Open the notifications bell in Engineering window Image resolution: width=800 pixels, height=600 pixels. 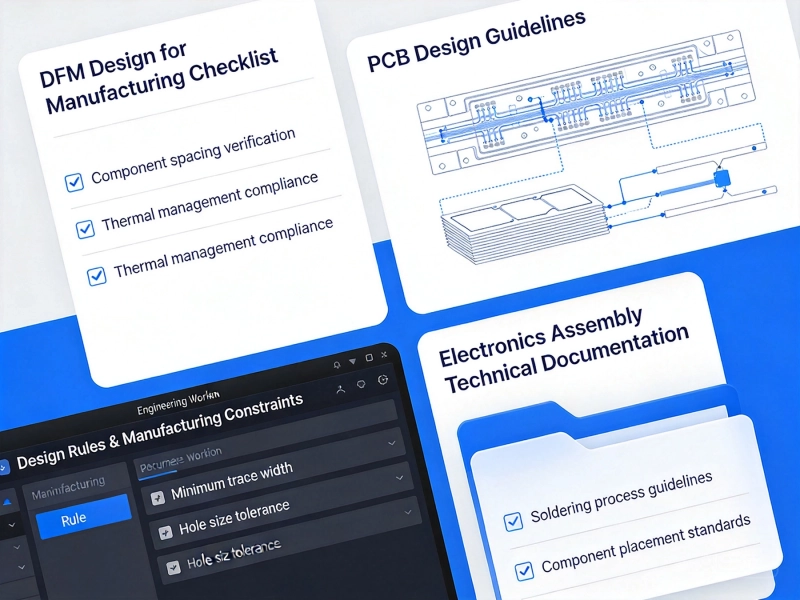click(337, 365)
